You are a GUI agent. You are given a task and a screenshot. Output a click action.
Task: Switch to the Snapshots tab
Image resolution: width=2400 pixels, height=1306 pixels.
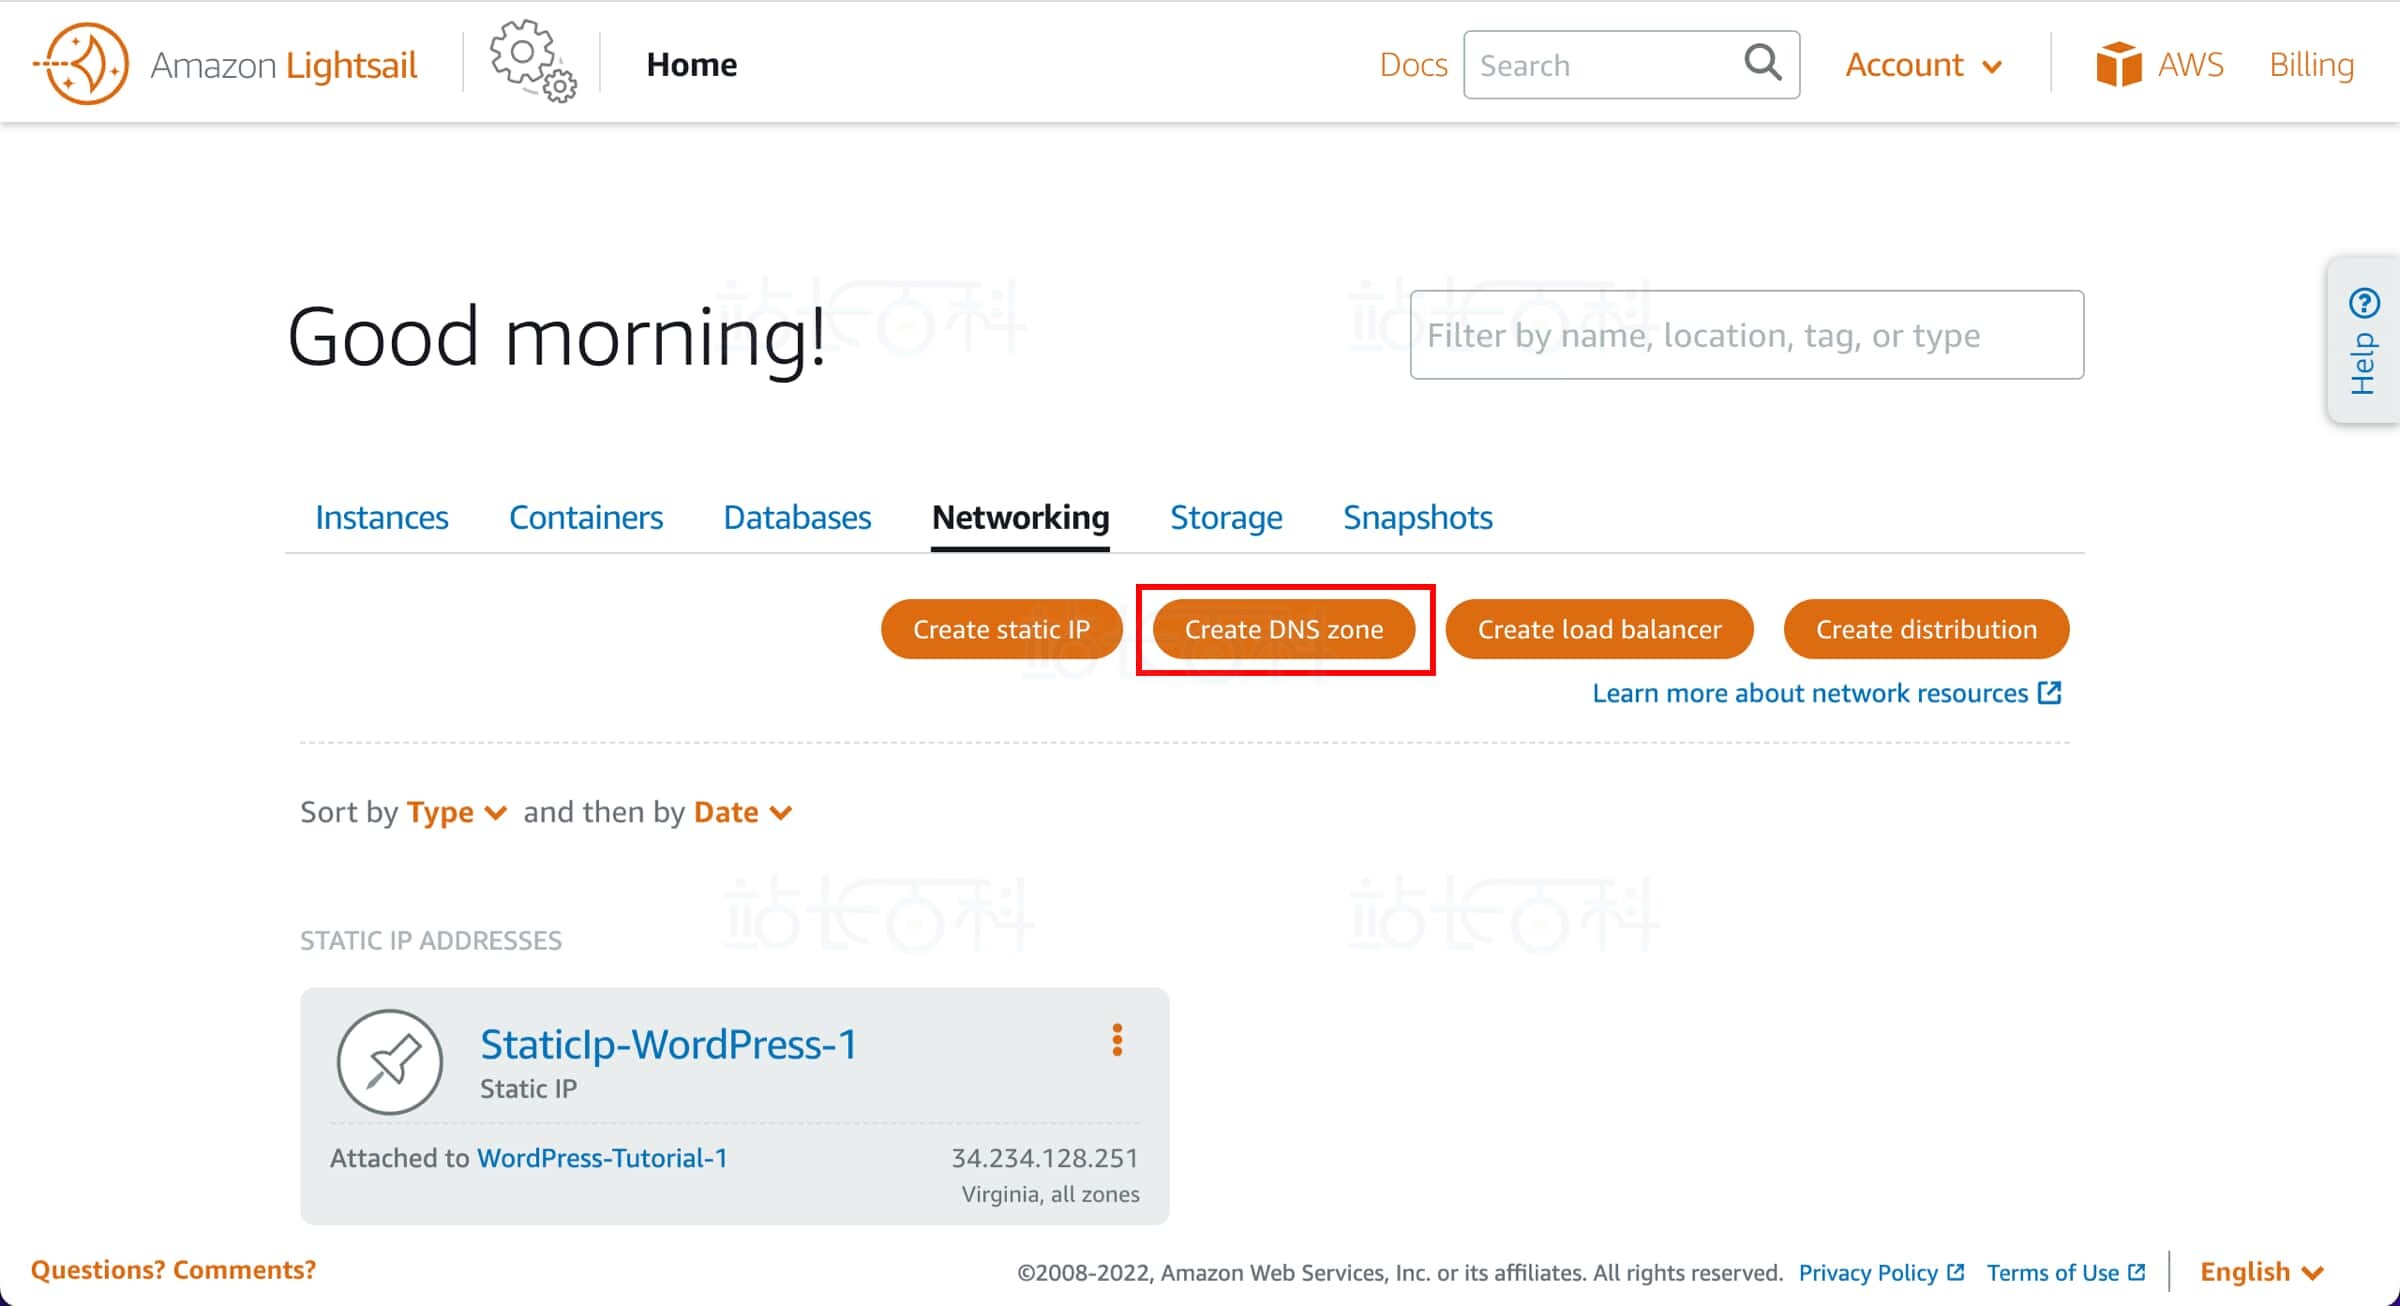[x=1417, y=517]
